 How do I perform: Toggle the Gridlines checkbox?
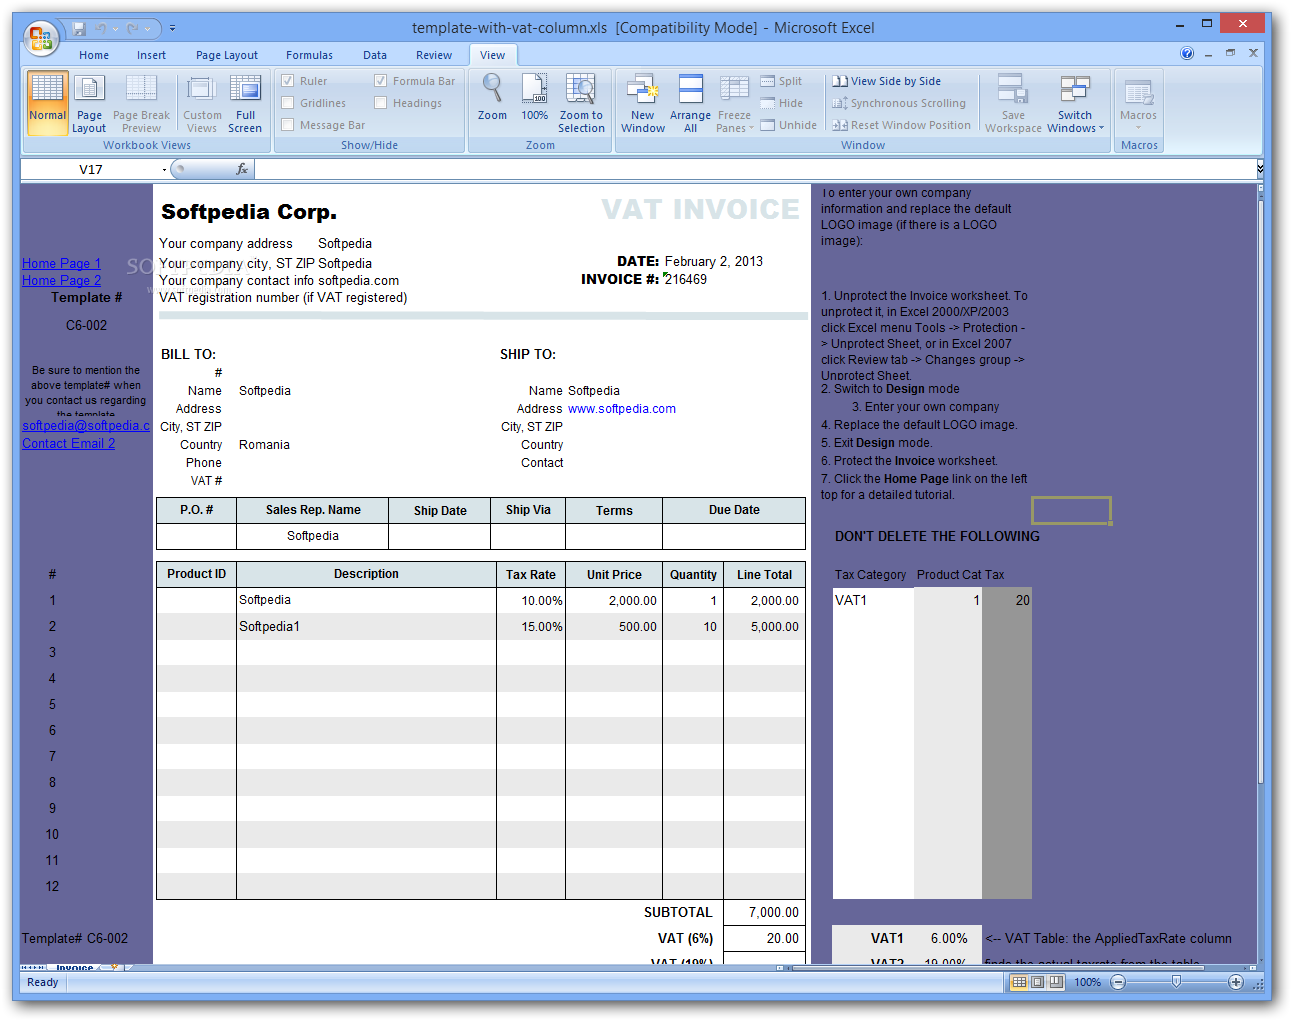click(288, 103)
